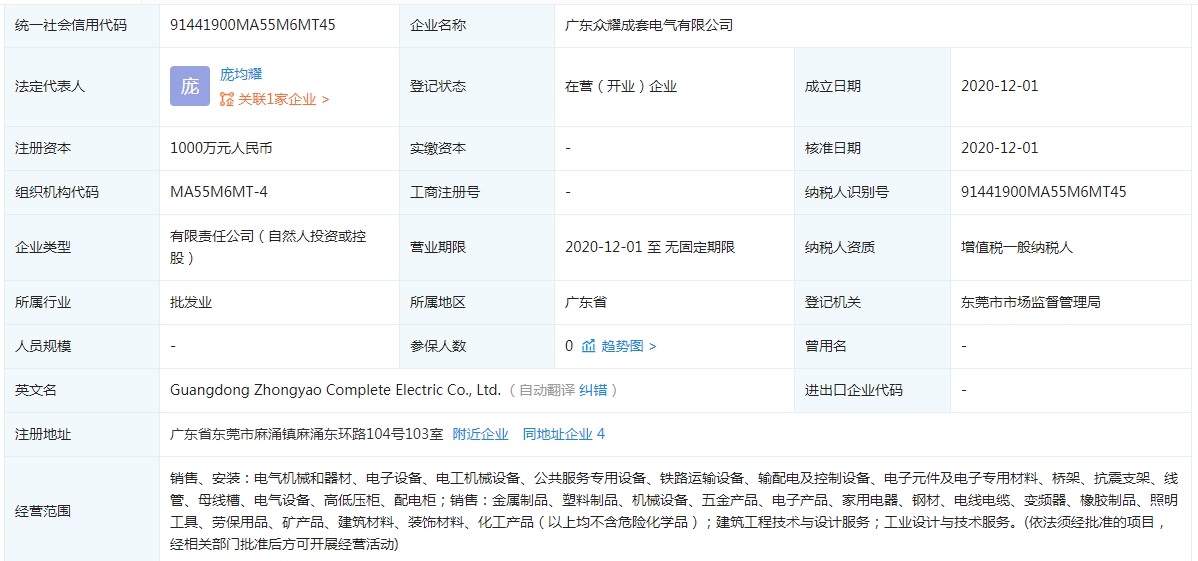Screen dimensions: 1198x561
Task: Click the English name Guangdong Zhongyao Complete Electric
Action: (335, 390)
